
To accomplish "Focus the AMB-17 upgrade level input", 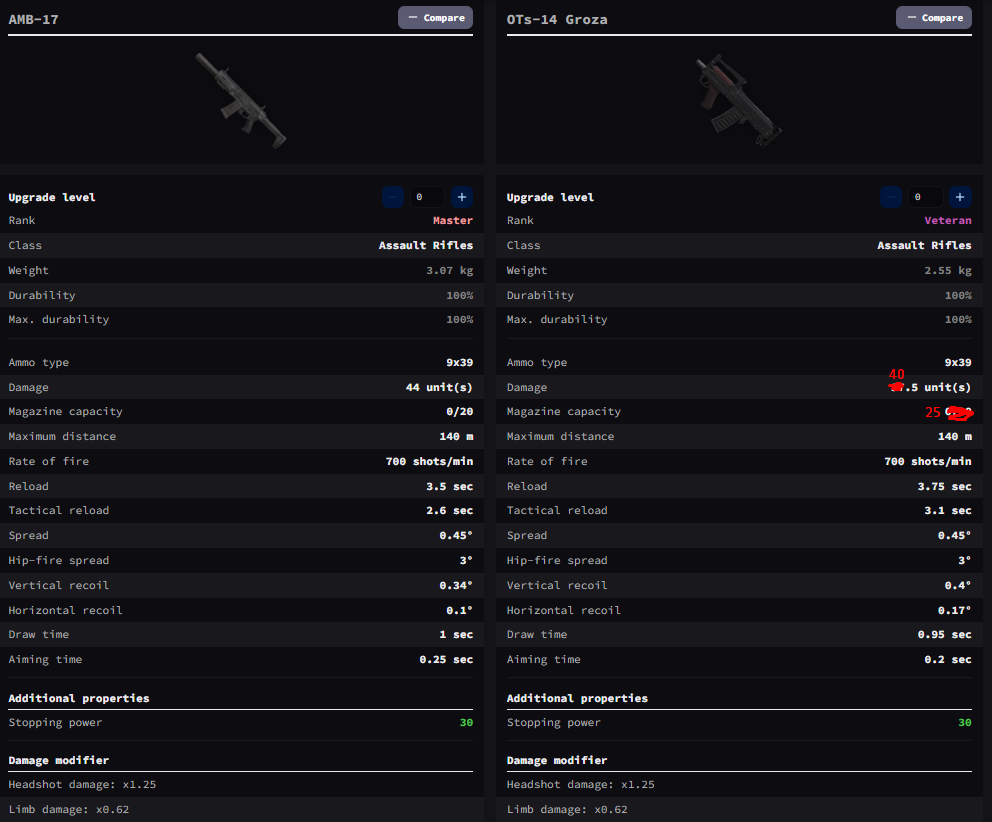I will [x=427, y=197].
